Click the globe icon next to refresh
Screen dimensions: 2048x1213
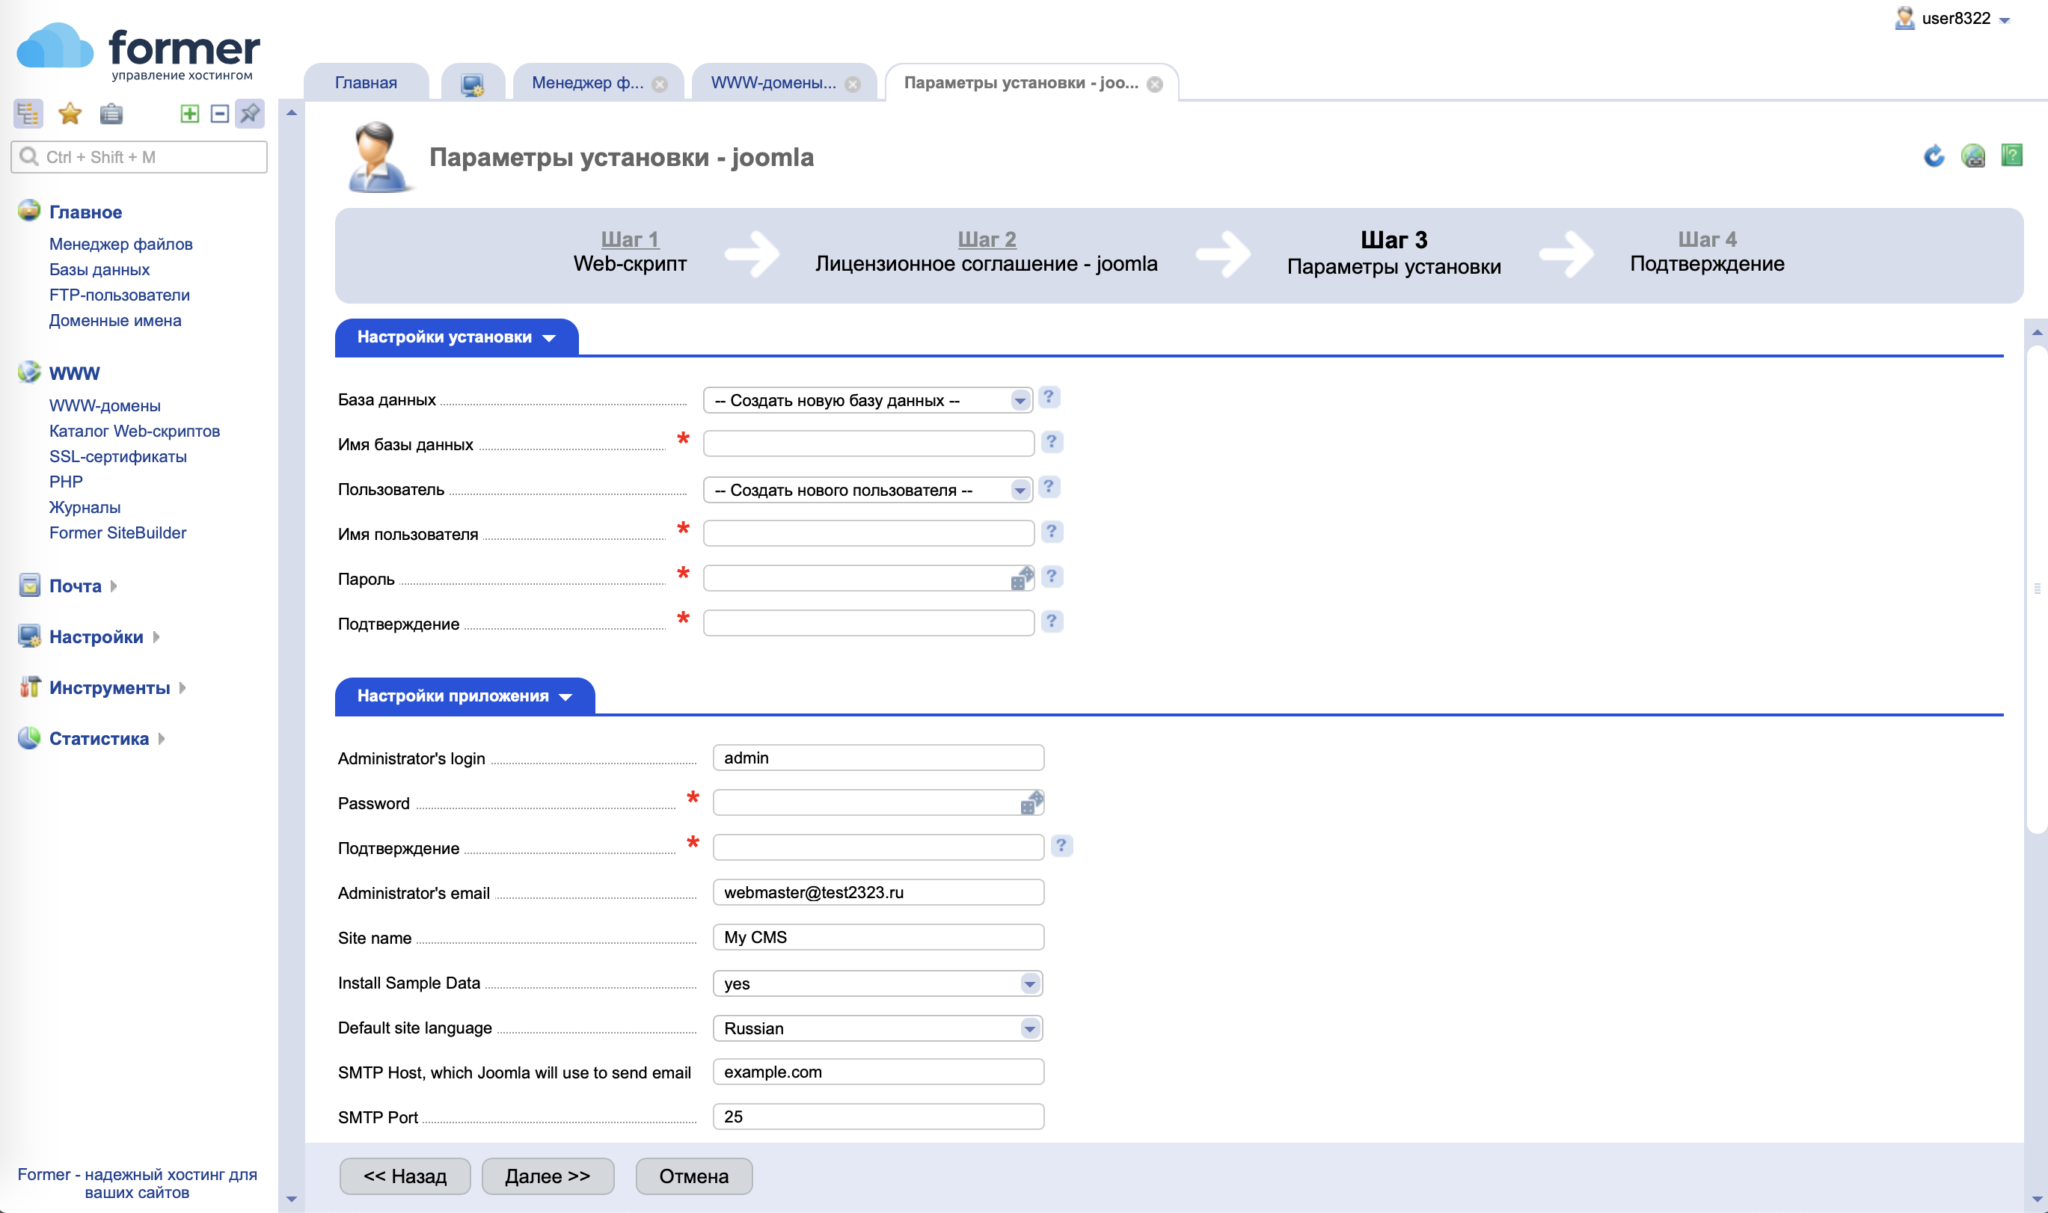click(1973, 156)
